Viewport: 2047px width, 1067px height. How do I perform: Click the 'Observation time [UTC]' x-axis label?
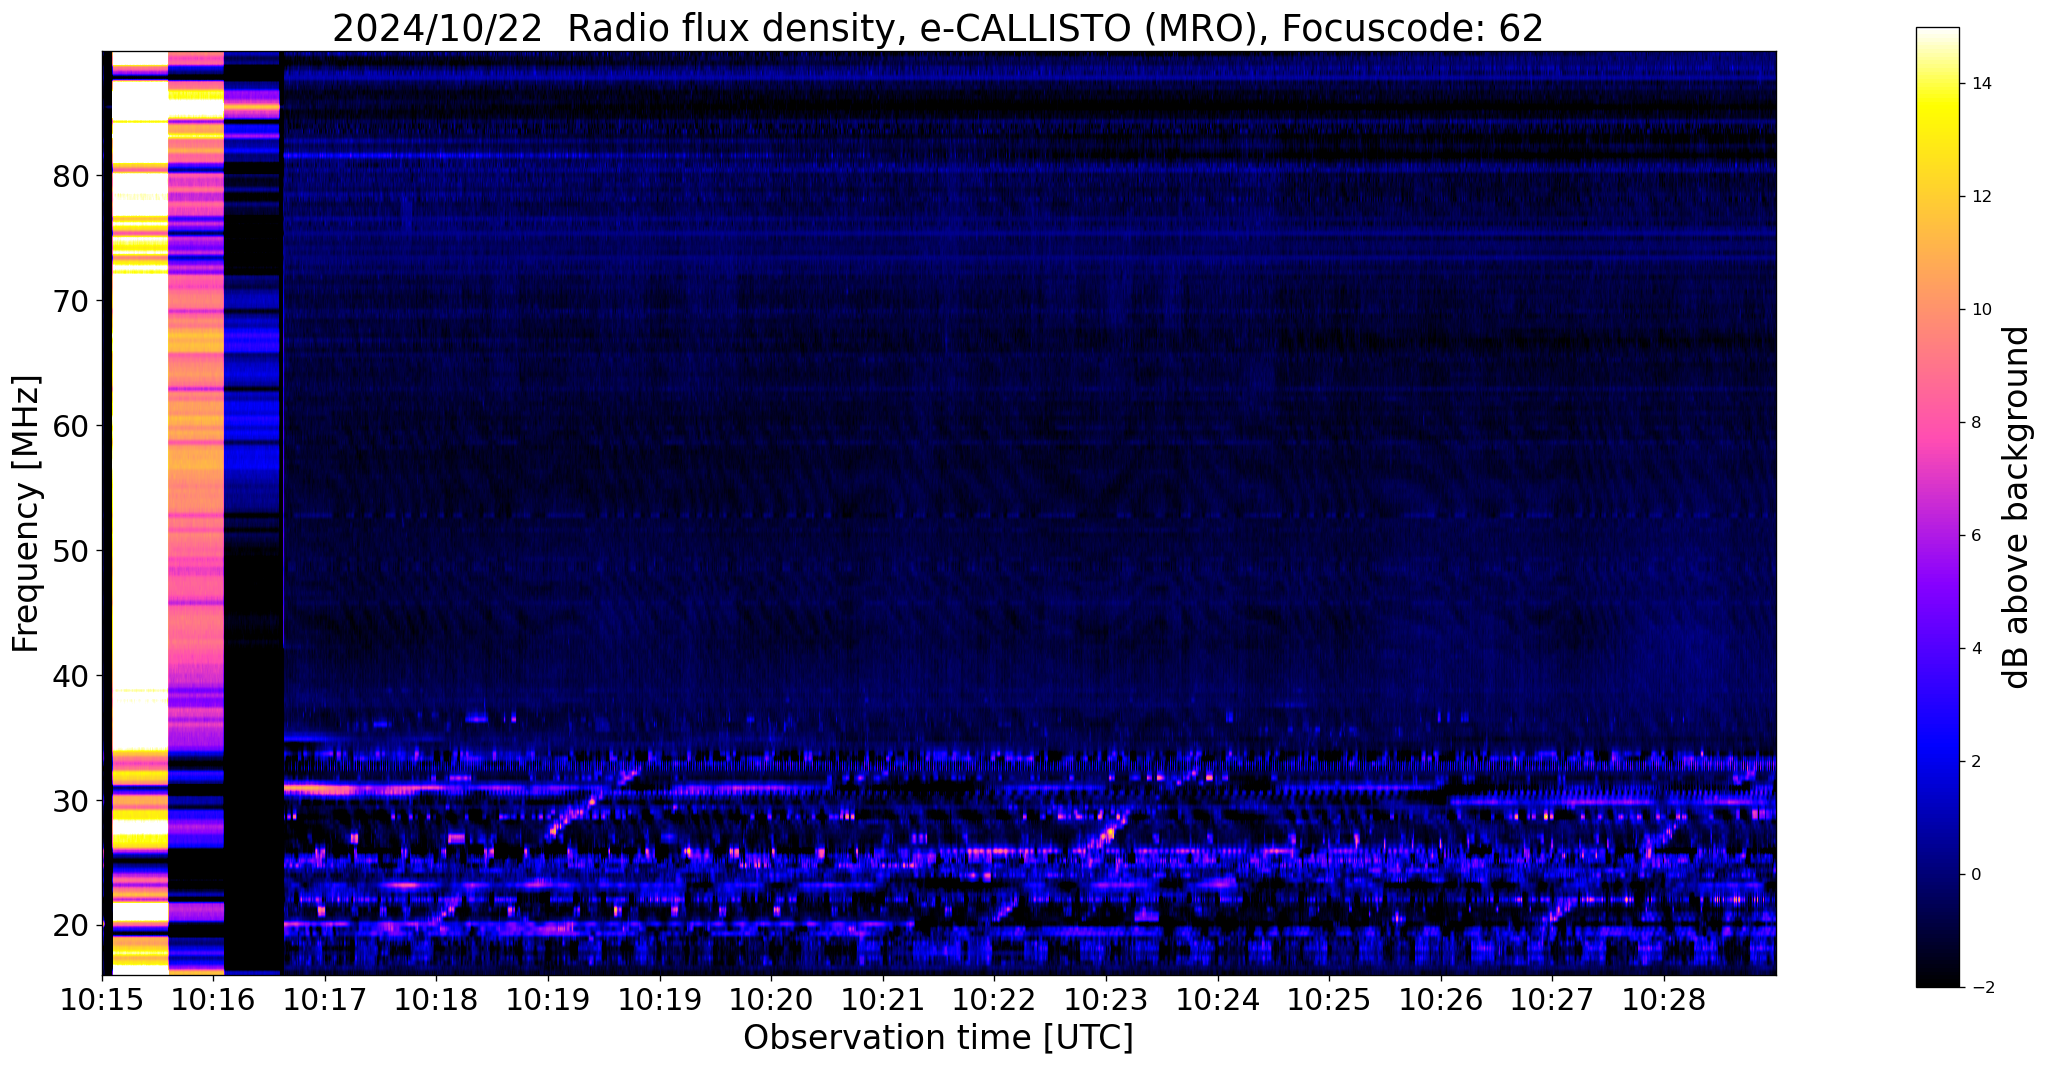938,1038
